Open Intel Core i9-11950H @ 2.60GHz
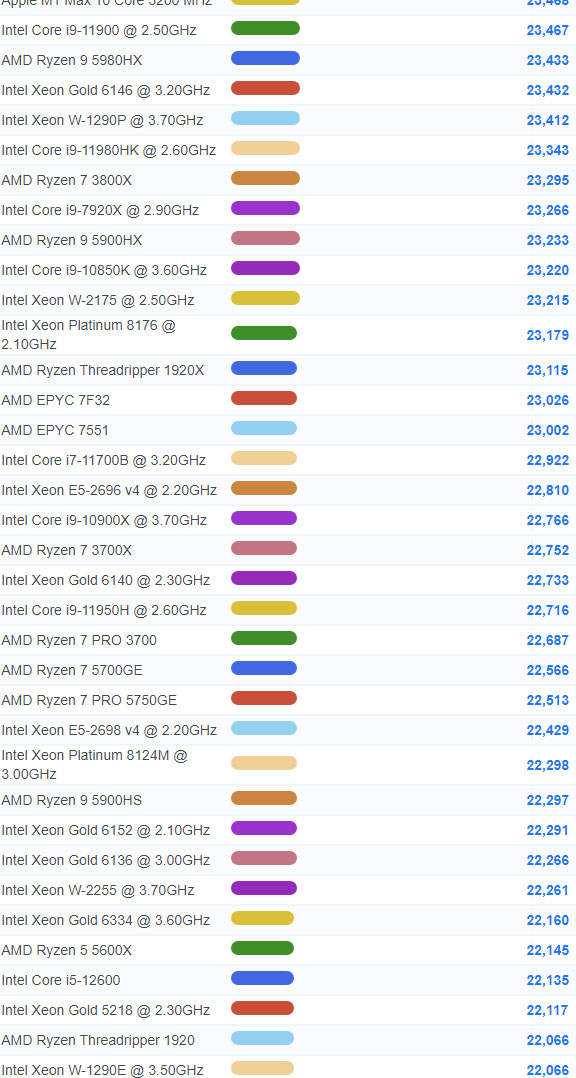 point(104,610)
